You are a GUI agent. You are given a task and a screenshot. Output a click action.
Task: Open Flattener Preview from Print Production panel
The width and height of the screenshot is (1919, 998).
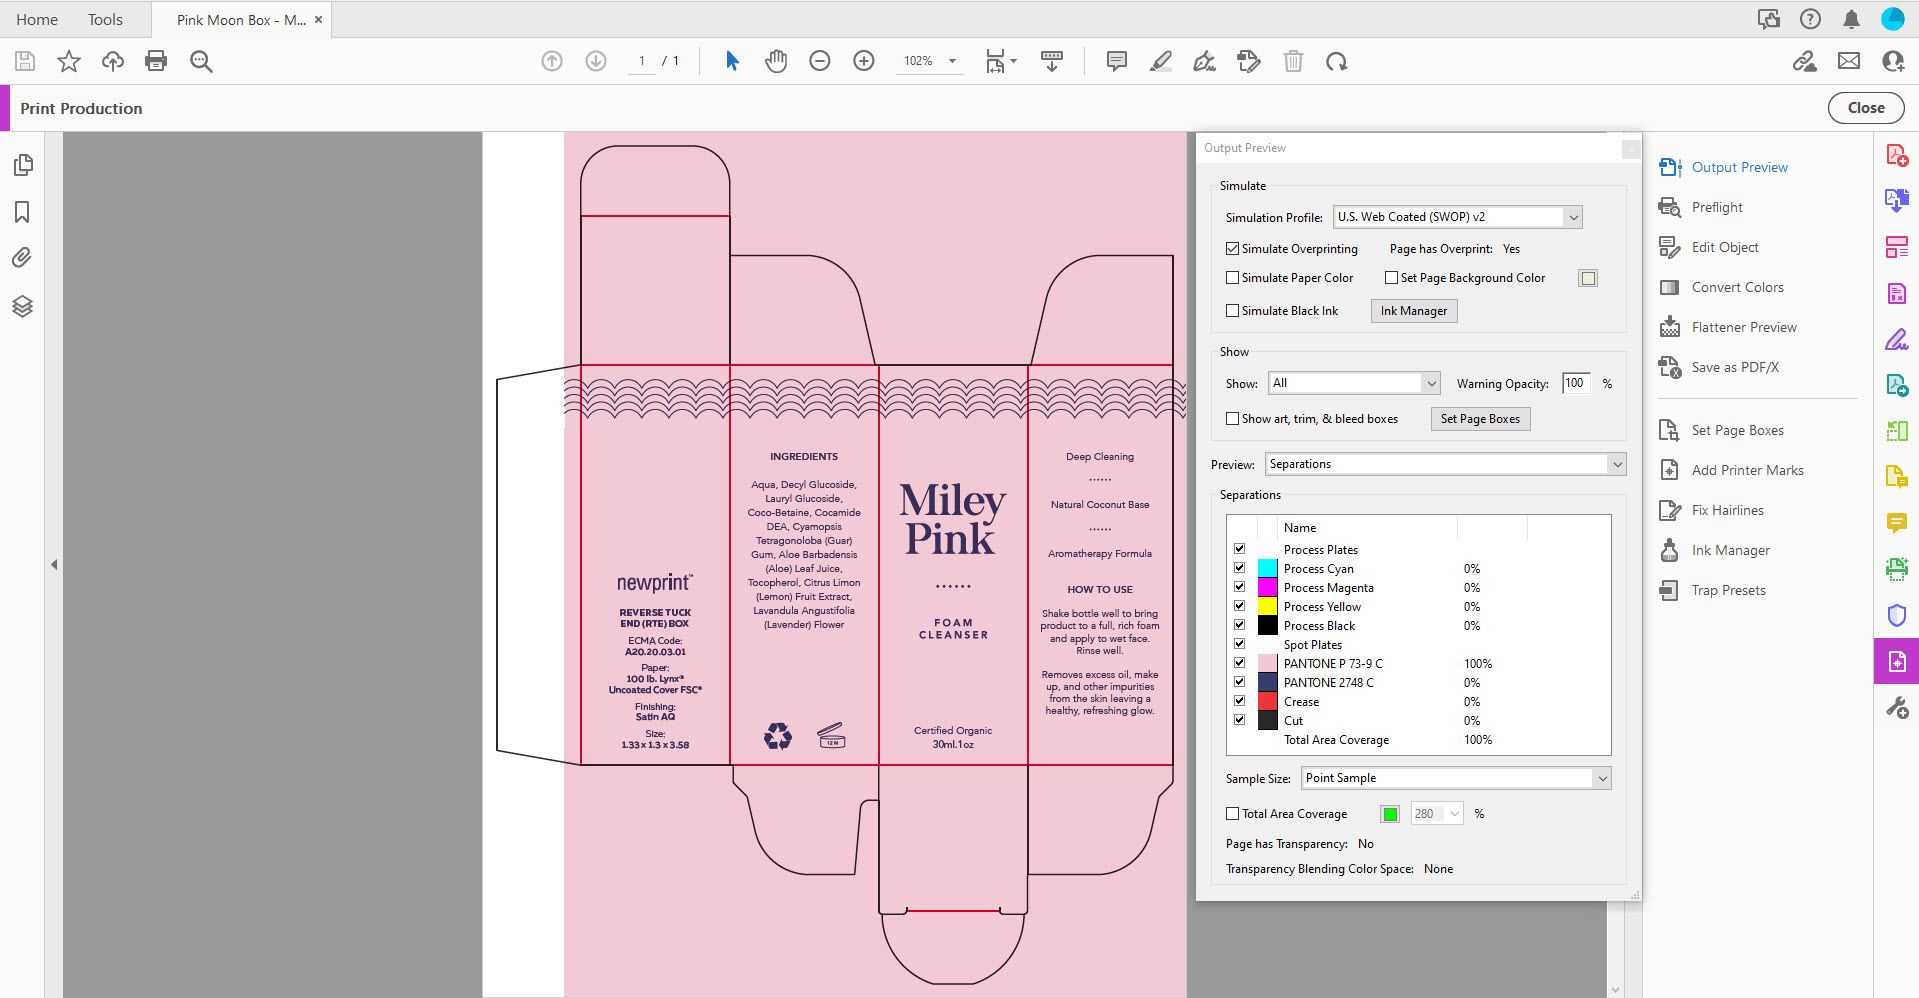[1743, 327]
